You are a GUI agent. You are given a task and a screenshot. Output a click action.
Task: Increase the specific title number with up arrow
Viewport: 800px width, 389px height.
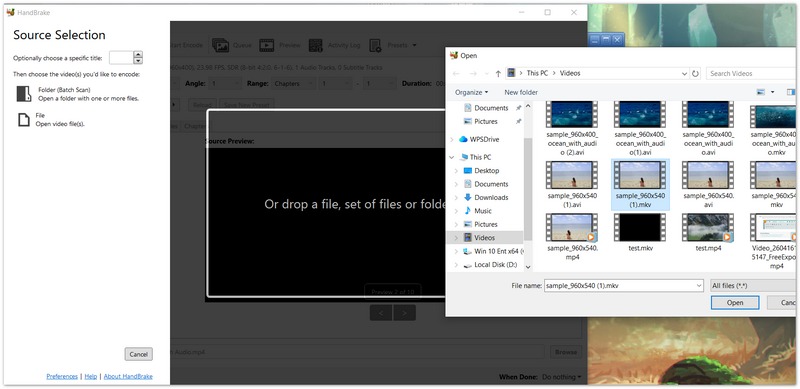[x=138, y=54]
